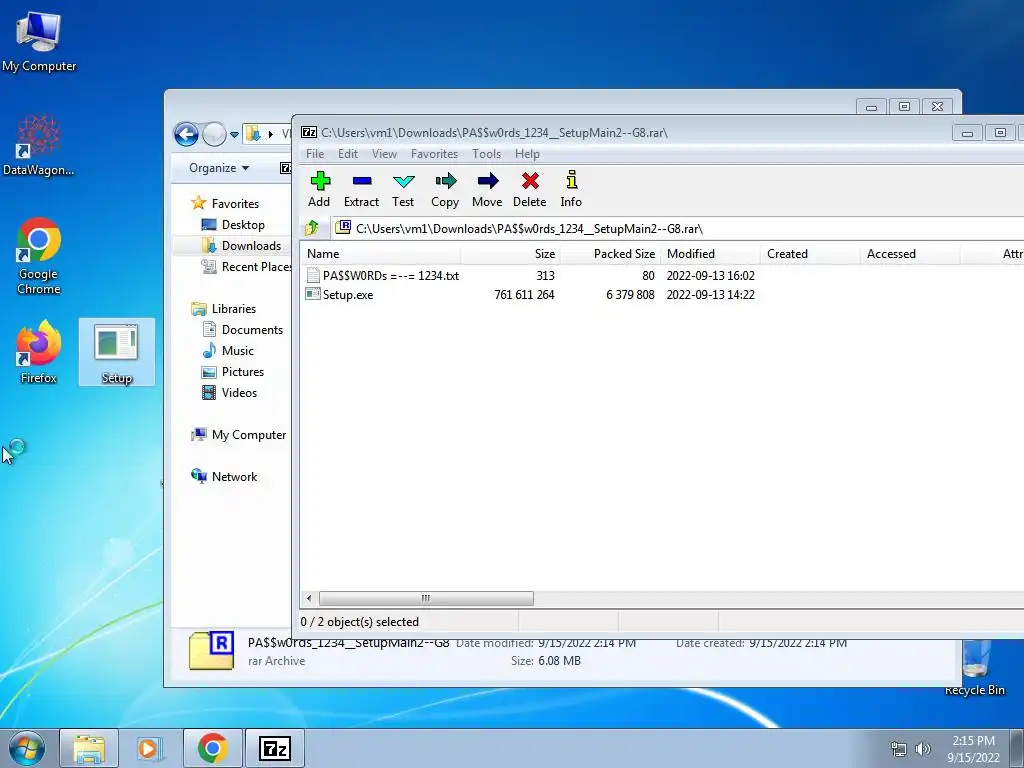Click modified date 2022-09-13 16:02
1024x768 pixels.
tap(711, 276)
